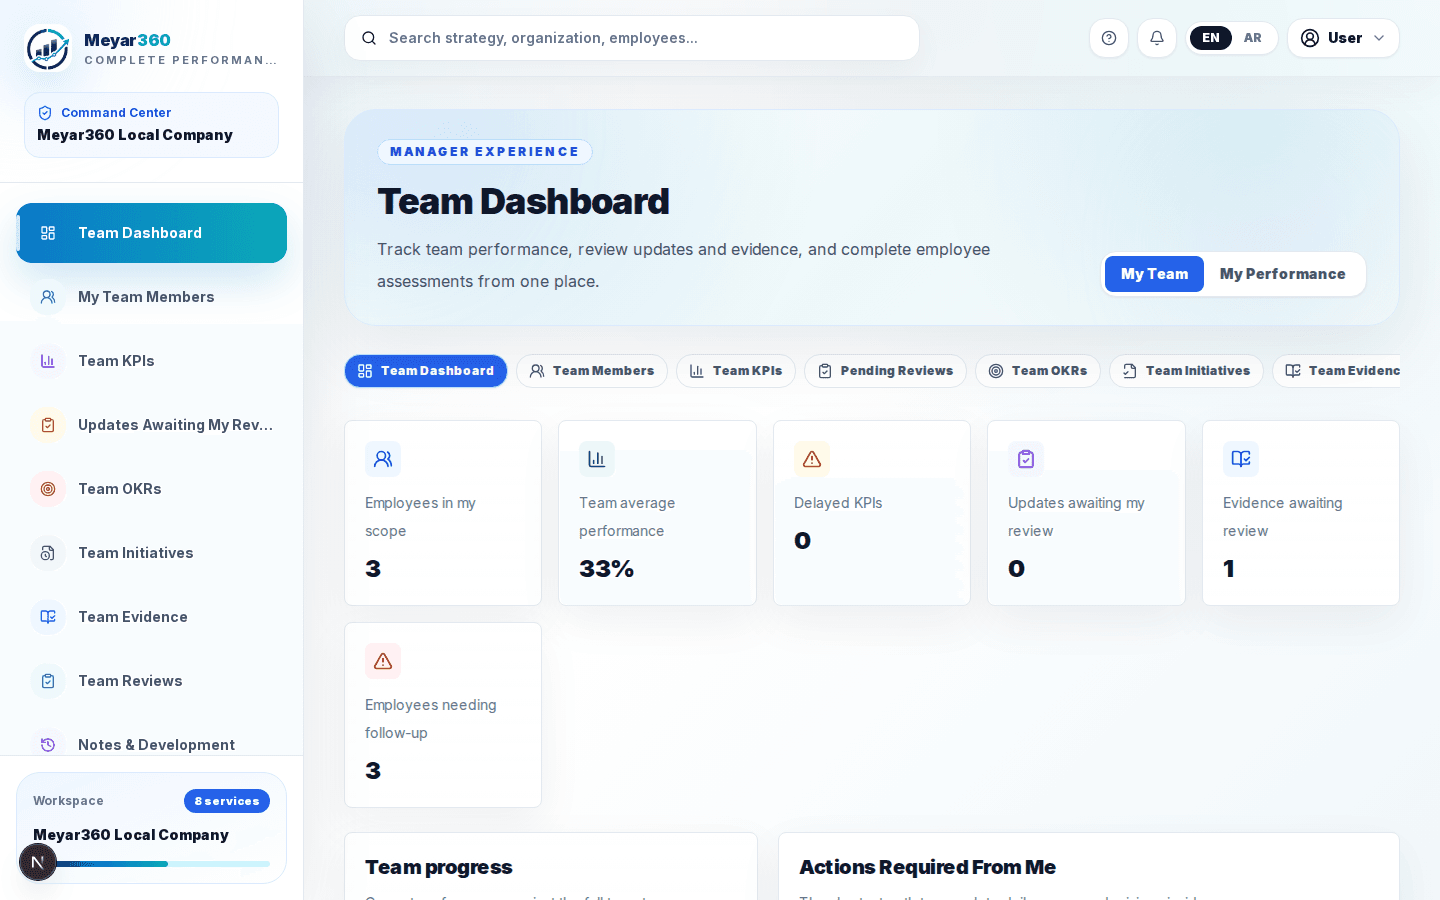Switch language to EN
1440x900 pixels.
point(1211,38)
